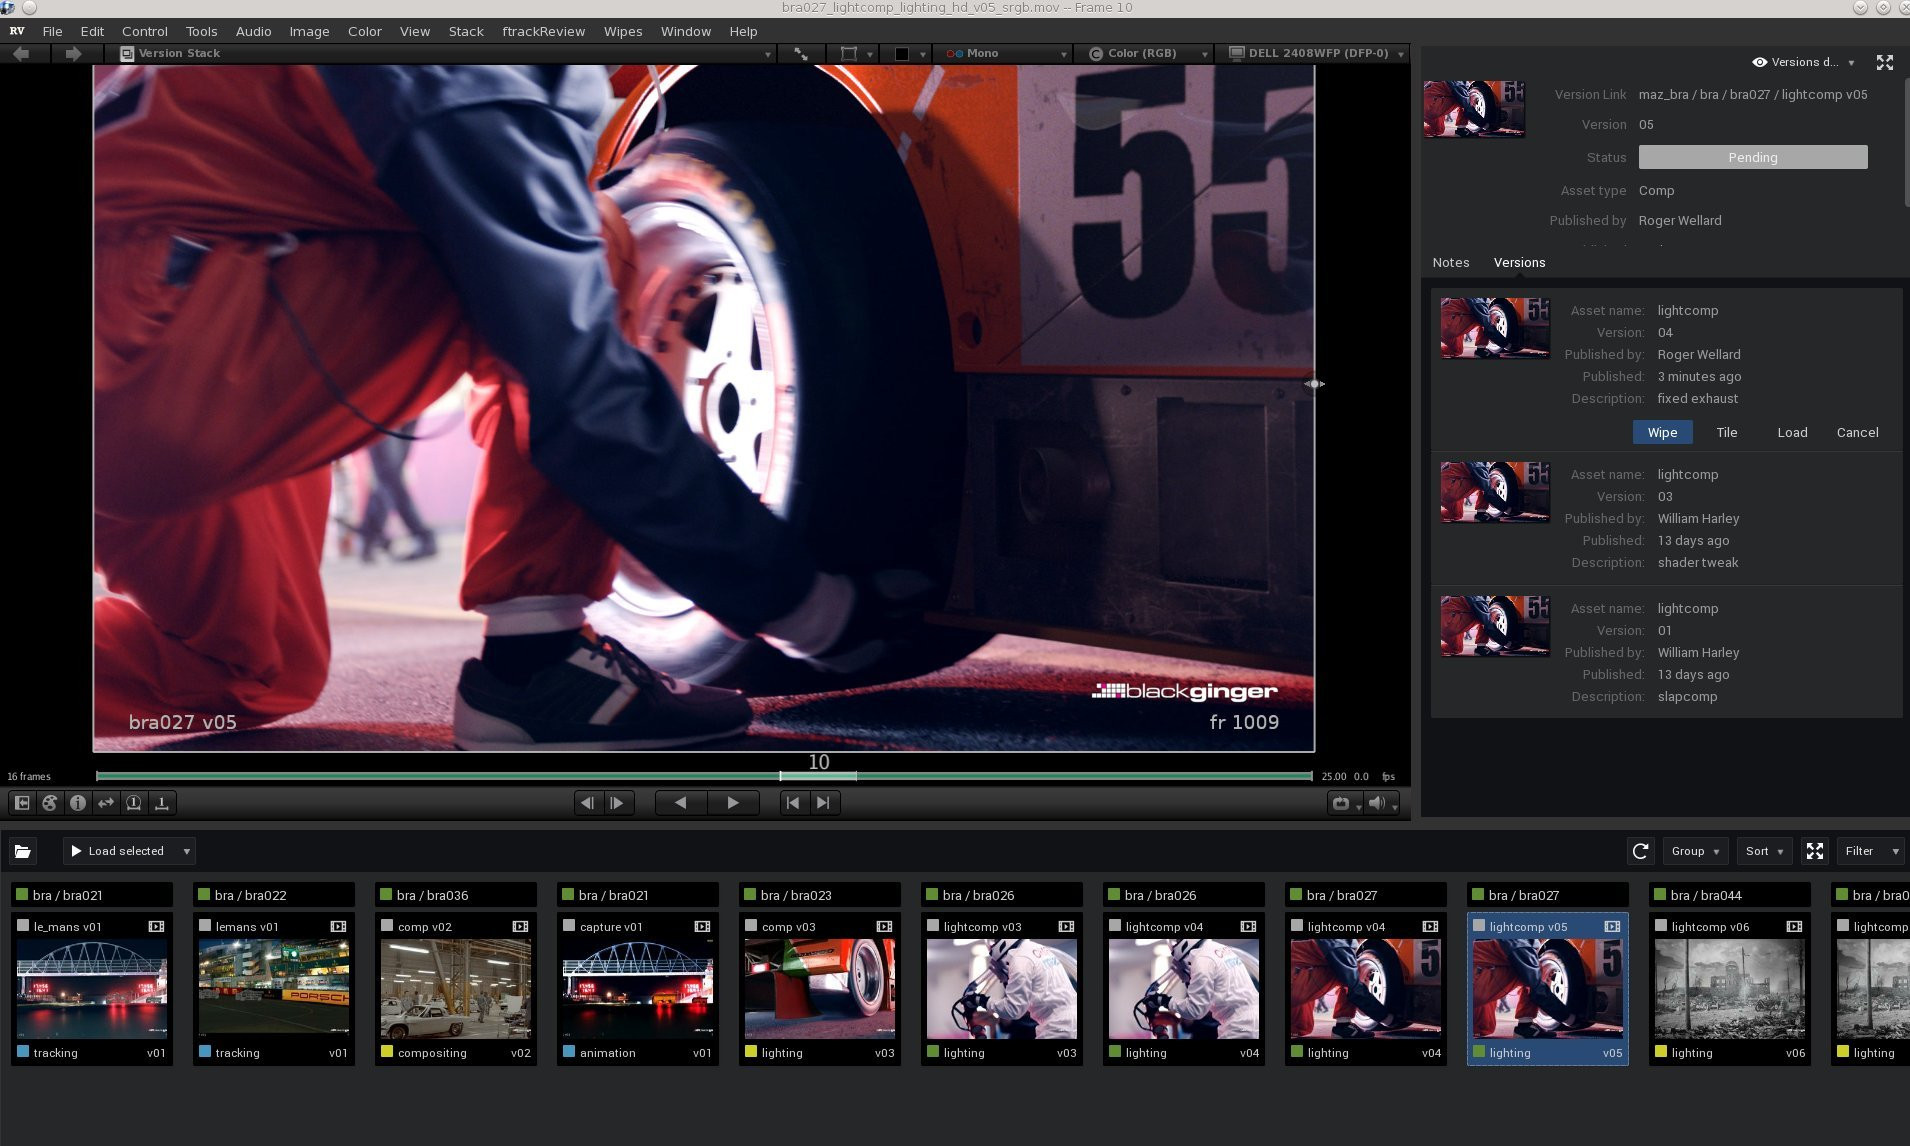Expand the browser panel with the fullscreen icon

[1815, 851]
